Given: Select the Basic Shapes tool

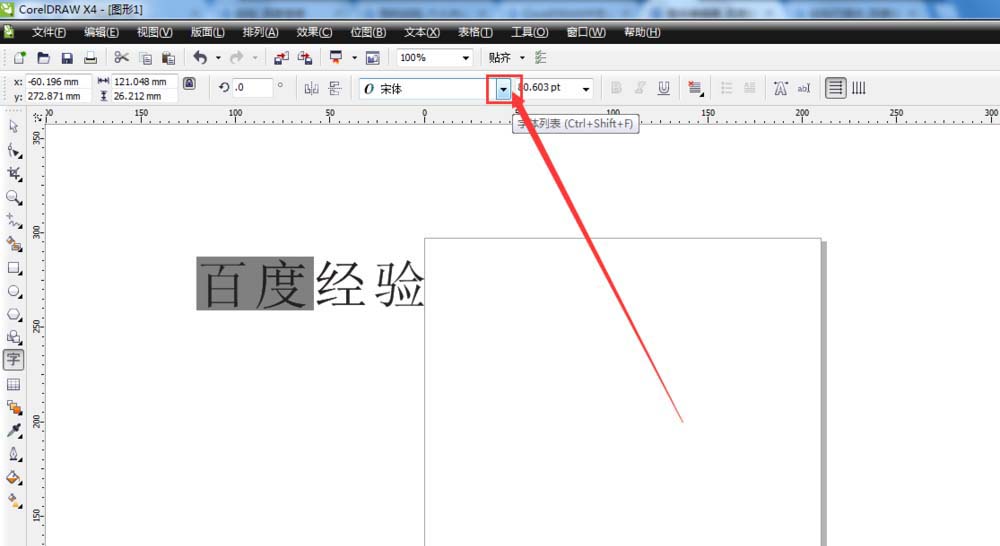Looking at the screenshot, I should click(13, 337).
